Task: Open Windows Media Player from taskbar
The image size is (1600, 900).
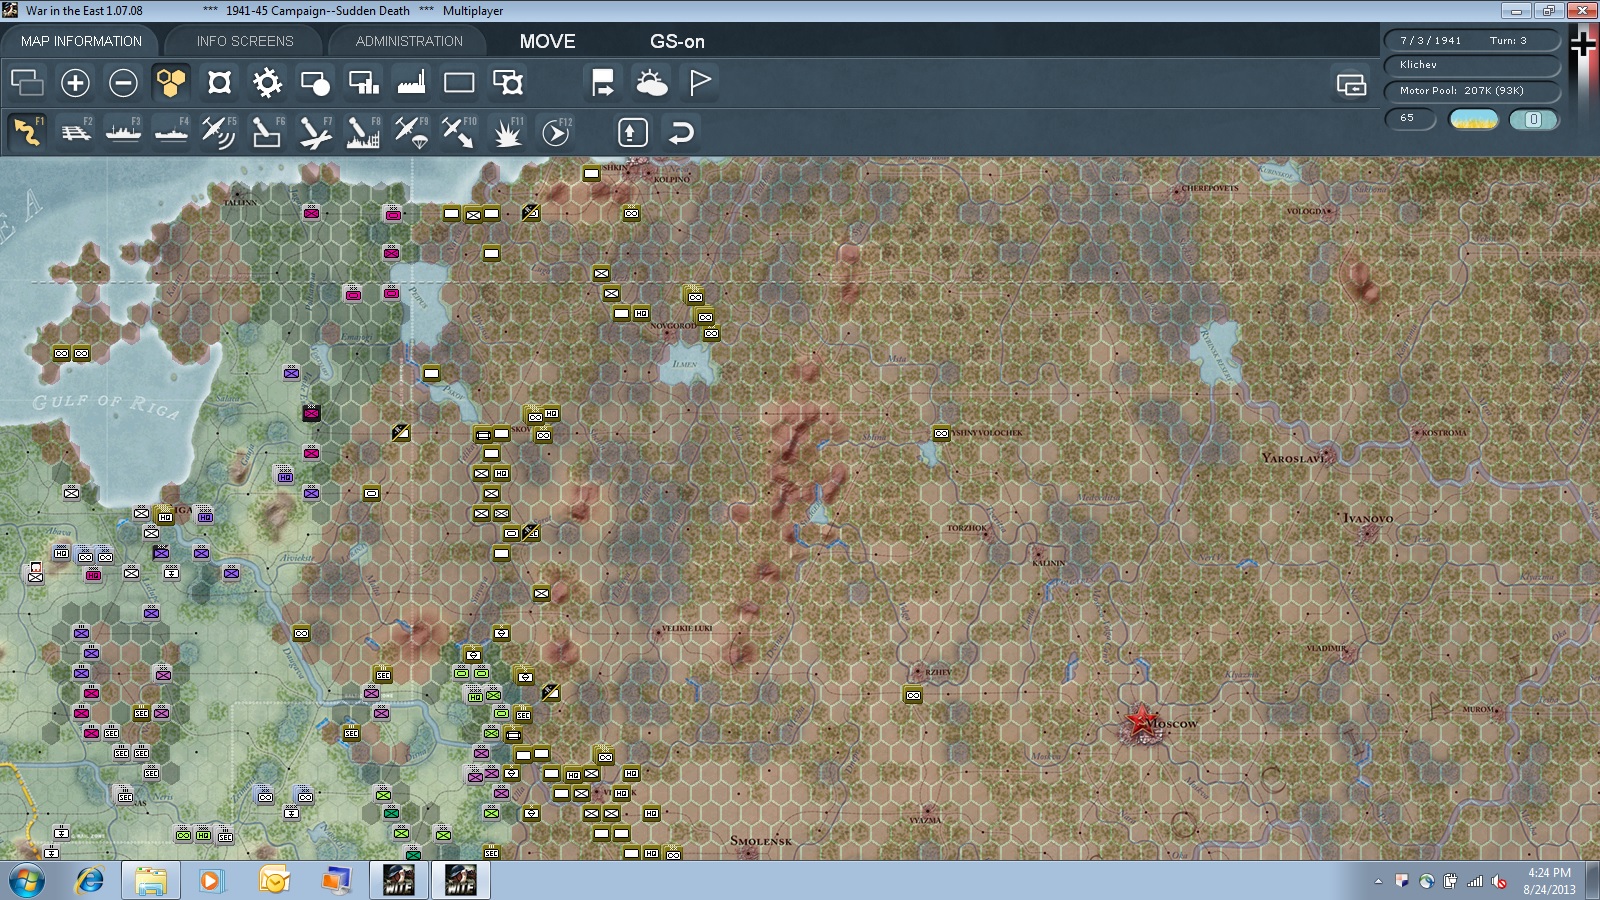Action: (210, 881)
